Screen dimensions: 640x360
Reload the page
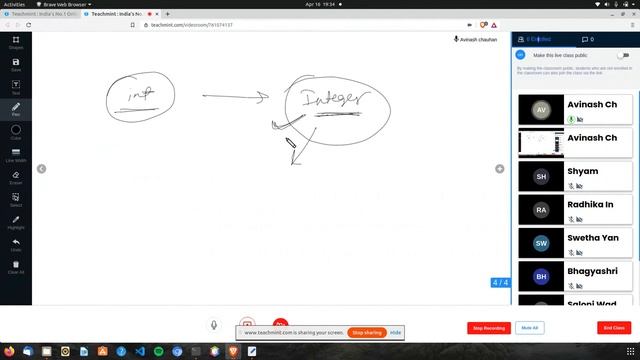(29, 25)
